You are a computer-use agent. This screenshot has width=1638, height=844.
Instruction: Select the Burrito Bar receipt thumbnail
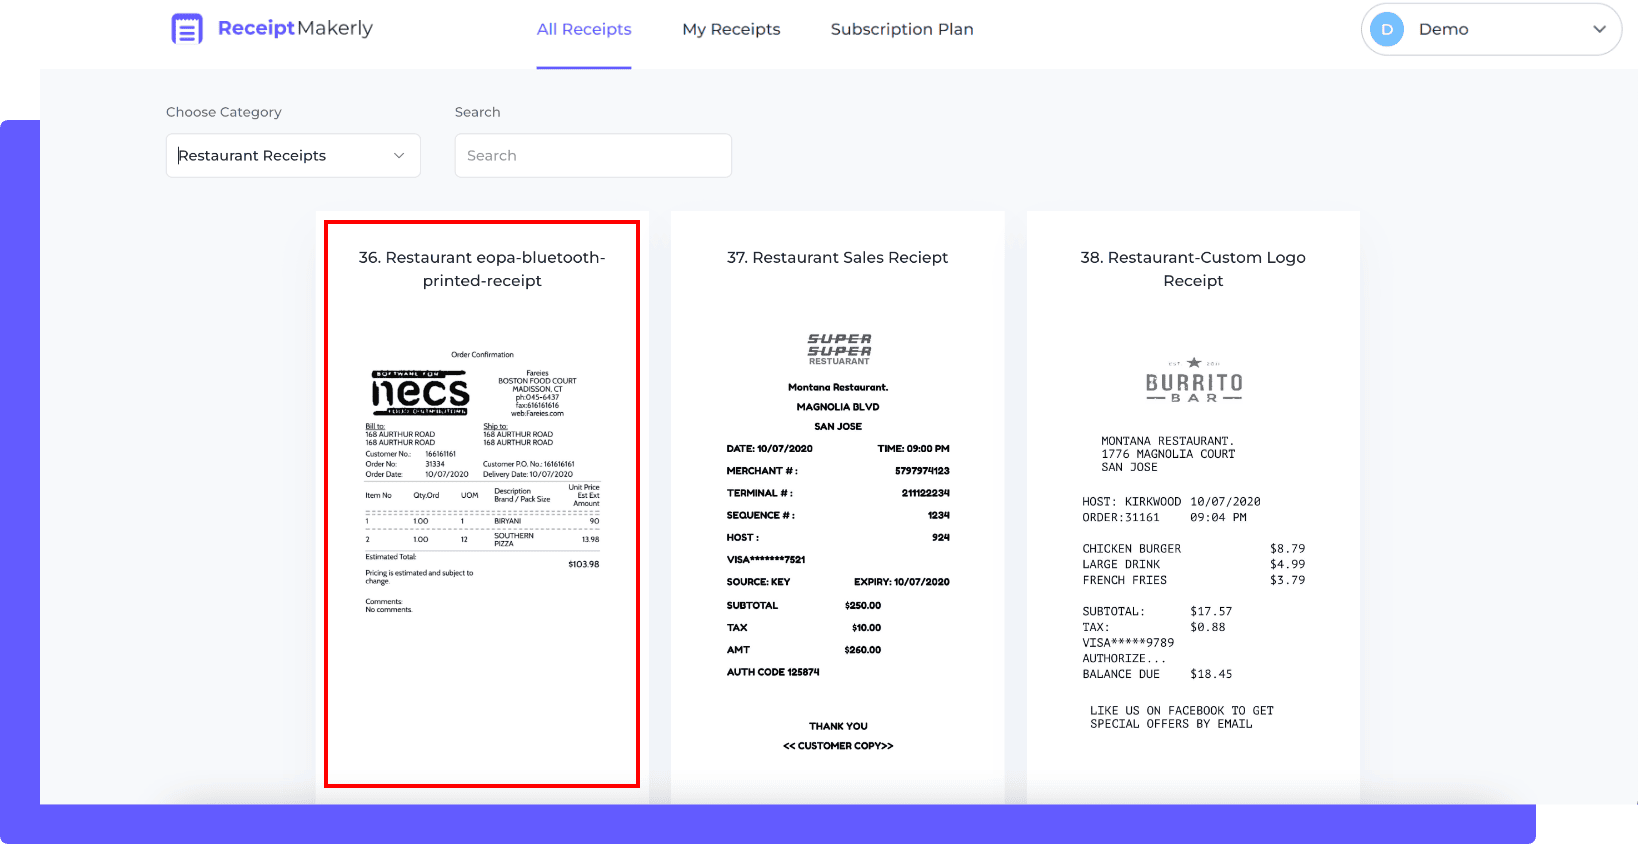1193,544
